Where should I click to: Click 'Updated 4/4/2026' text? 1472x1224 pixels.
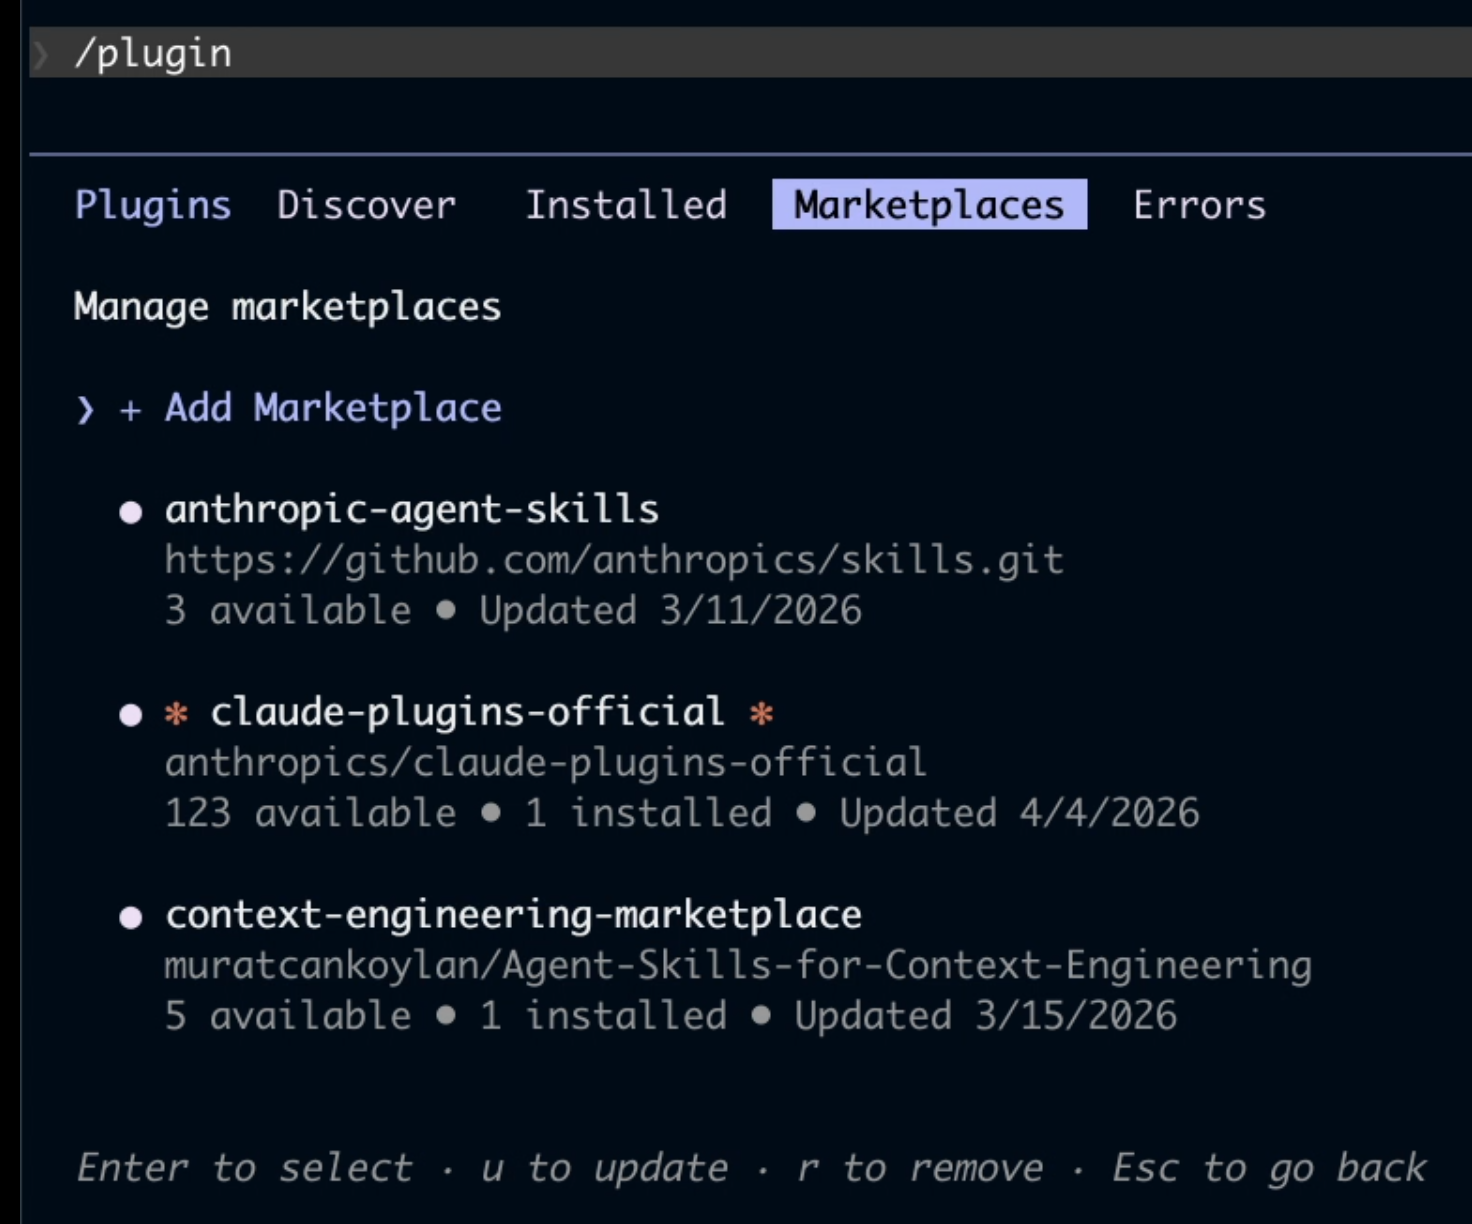[1019, 814]
